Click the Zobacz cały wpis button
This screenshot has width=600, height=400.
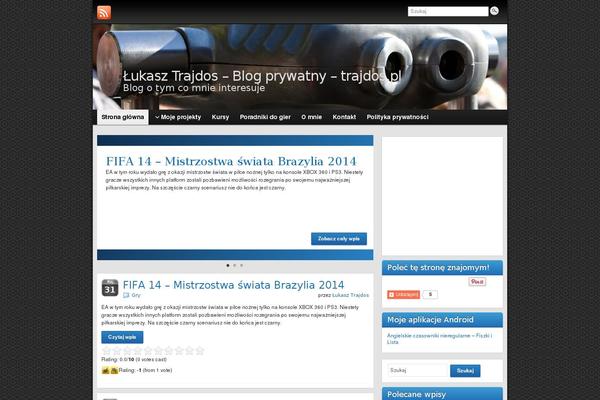339,238
